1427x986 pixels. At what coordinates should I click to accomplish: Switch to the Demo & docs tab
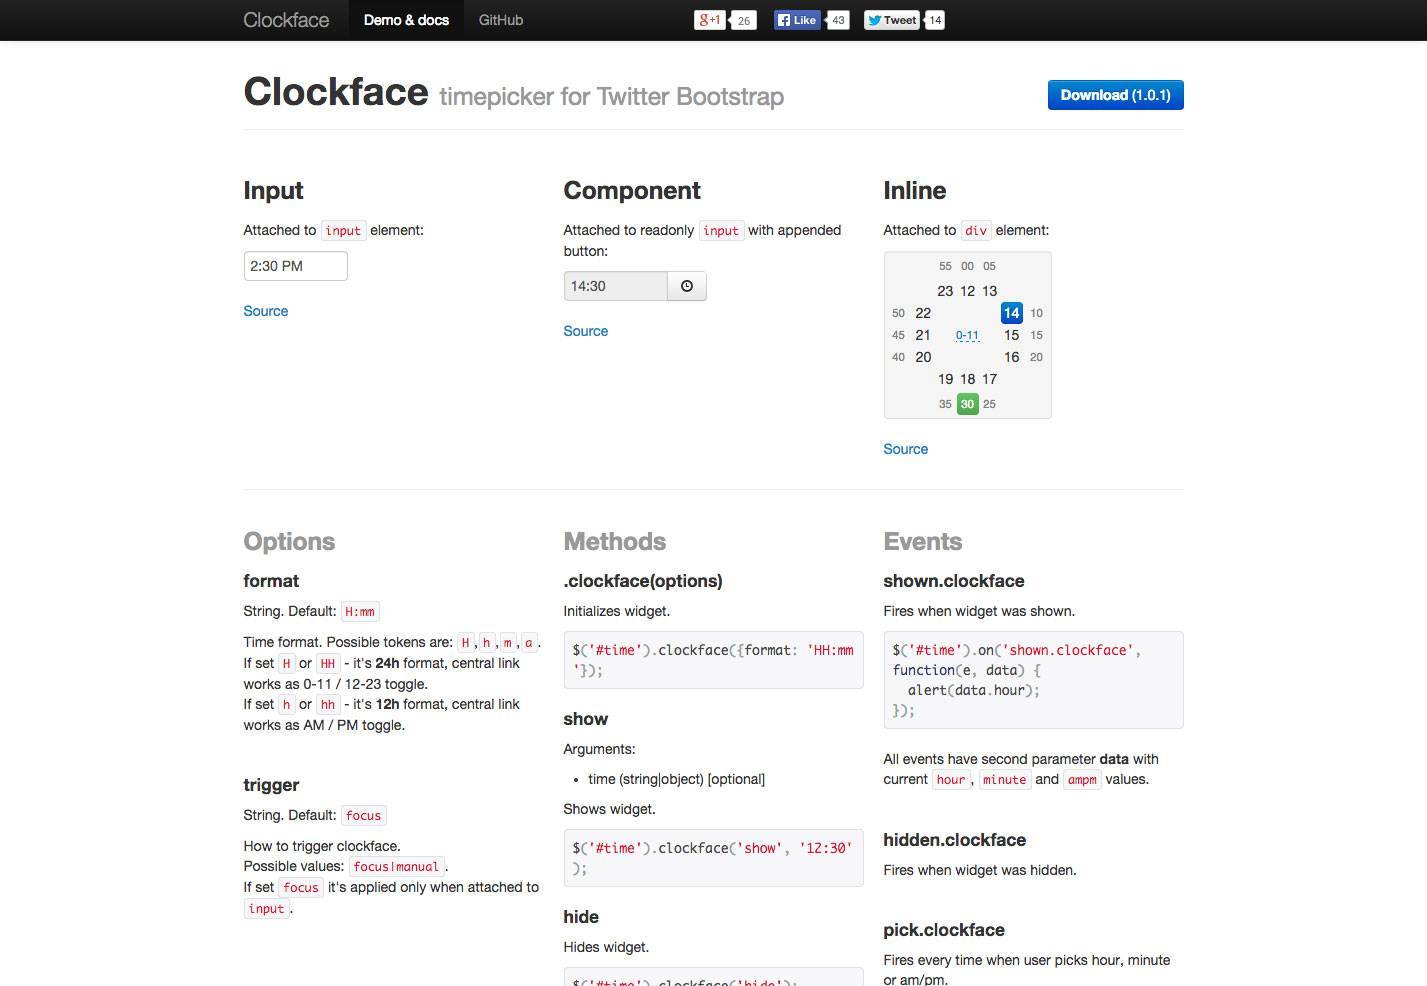click(x=406, y=20)
